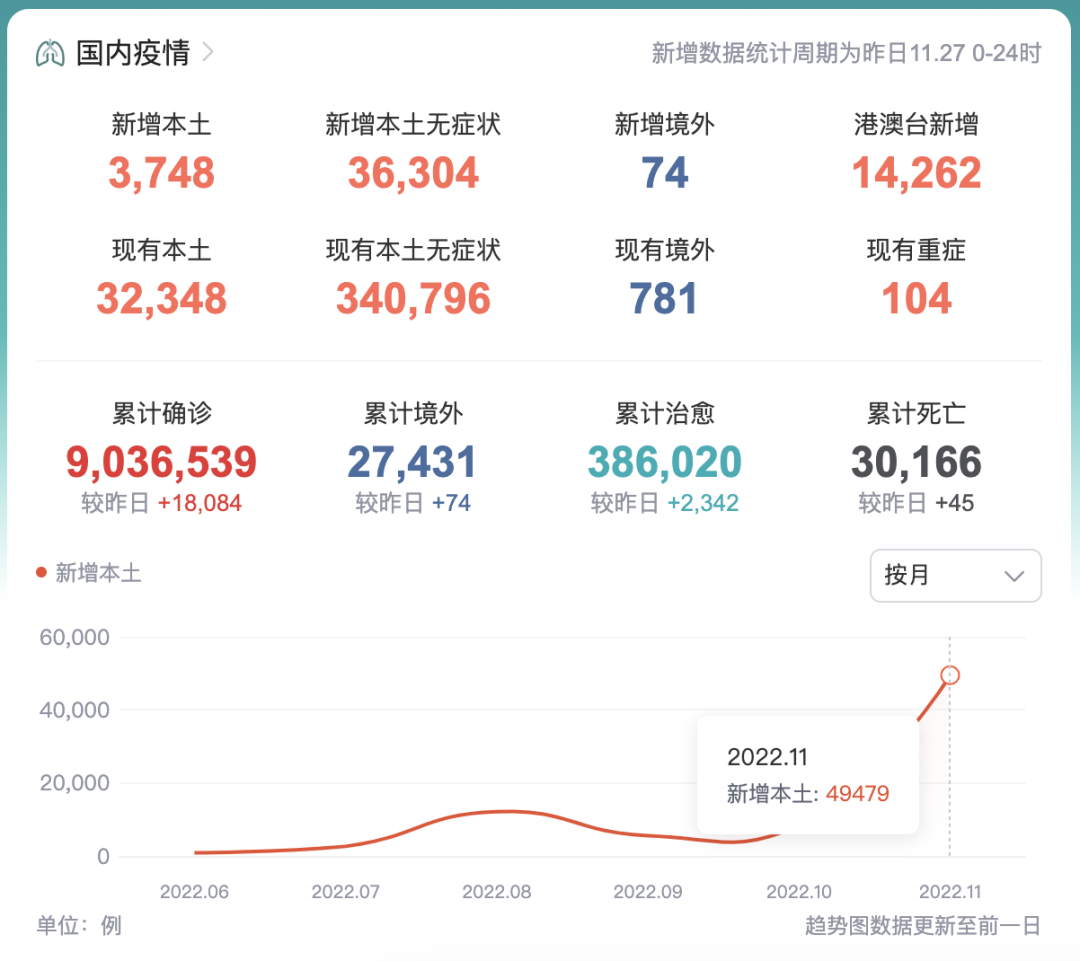Click the 40,000 y-axis label

74,710
